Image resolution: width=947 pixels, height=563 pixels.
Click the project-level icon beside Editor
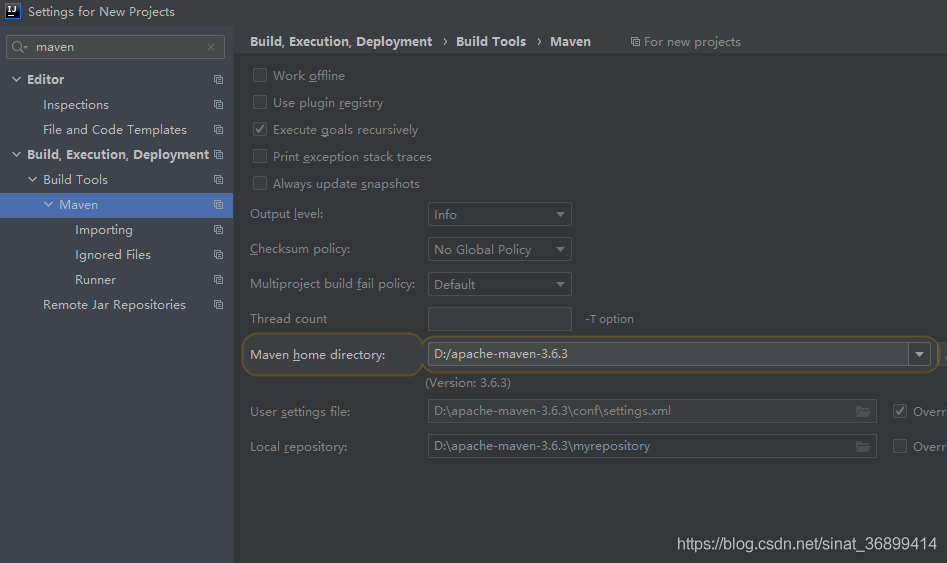[x=219, y=80]
